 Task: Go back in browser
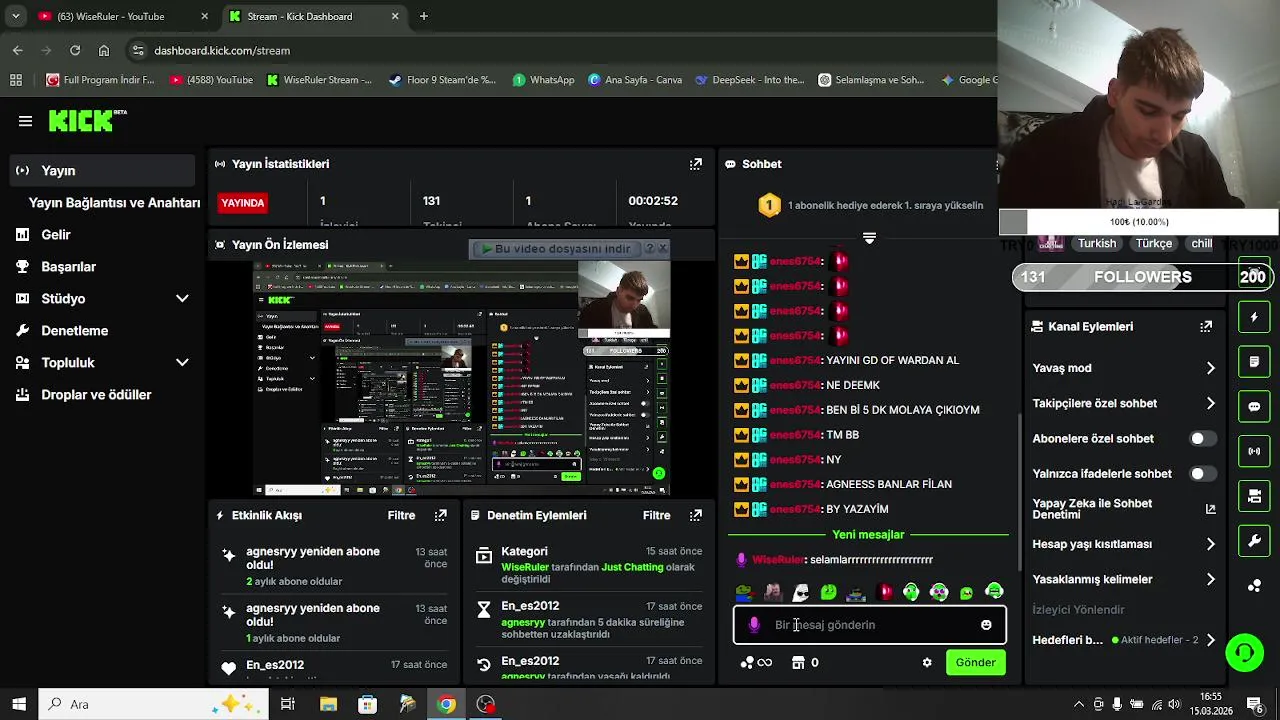pyautogui.click(x=18, y=50)
